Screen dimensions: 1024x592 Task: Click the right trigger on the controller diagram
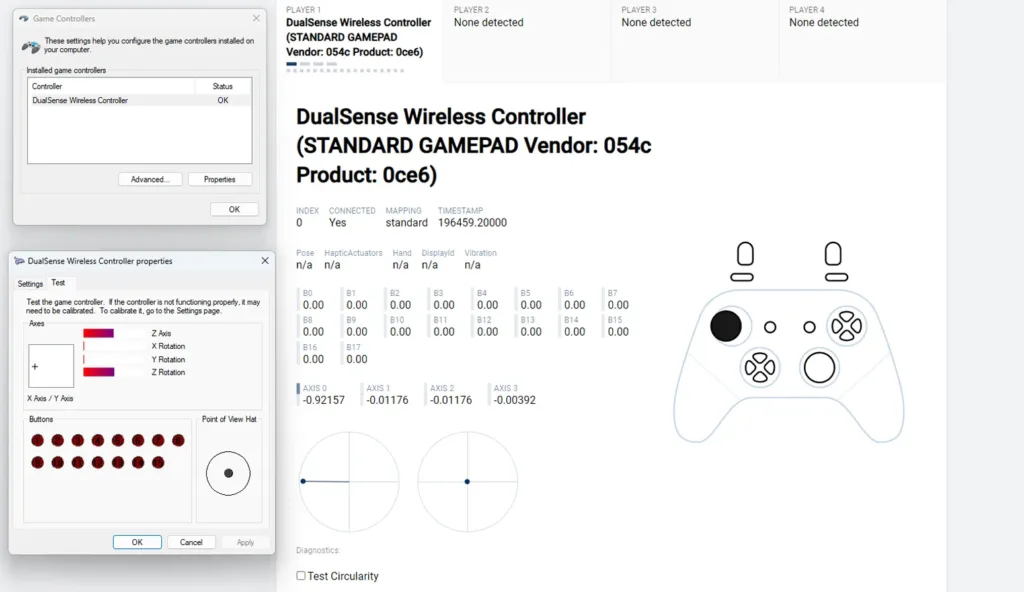click(x=833, y=254)
